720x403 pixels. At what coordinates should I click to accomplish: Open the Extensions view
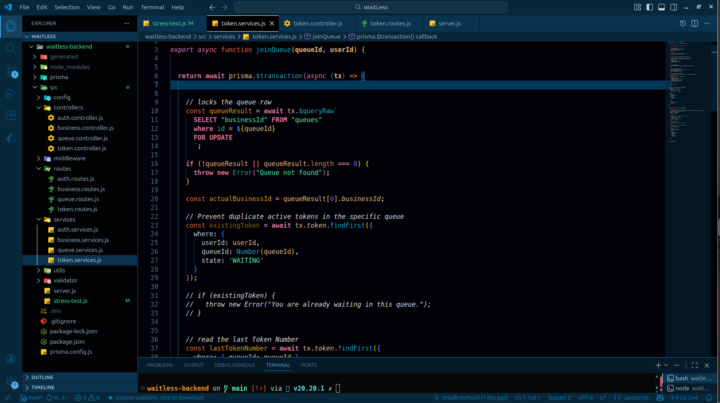pos(11,115)
